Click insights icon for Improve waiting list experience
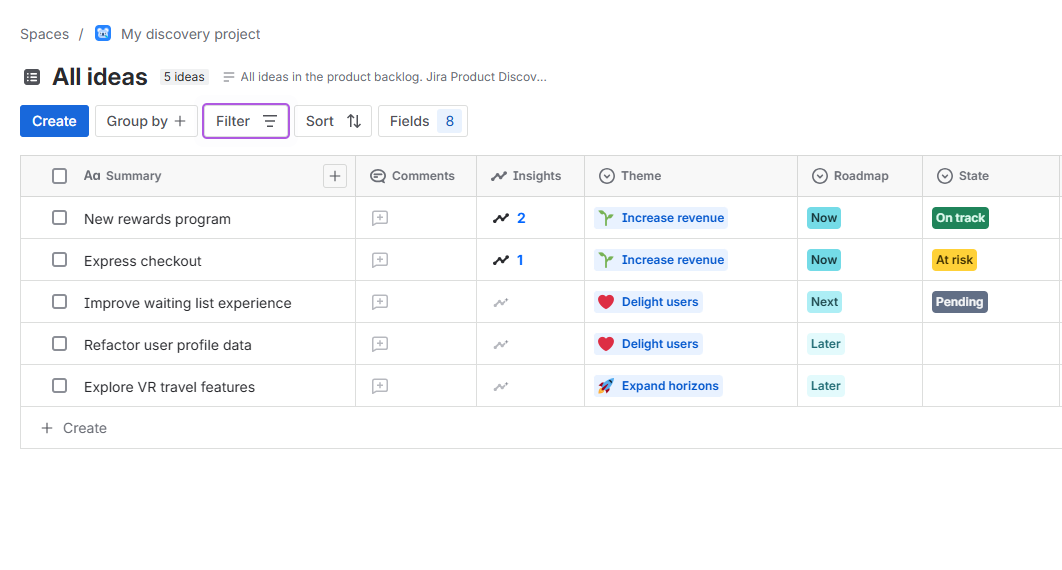Viewport: 1062px width, 570px height. pos(501,303)
